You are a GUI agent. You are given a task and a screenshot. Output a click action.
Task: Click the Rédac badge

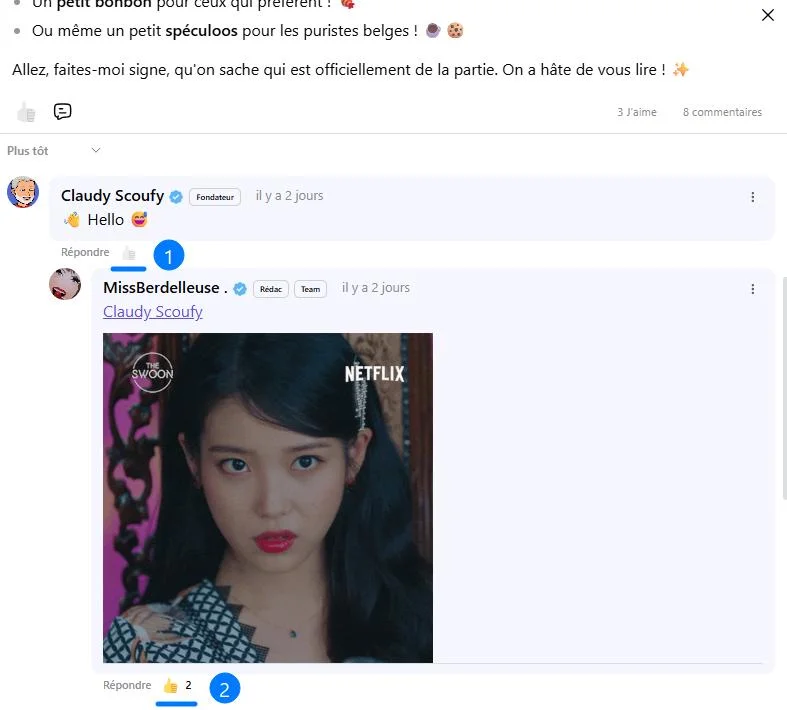coord(271,289)
